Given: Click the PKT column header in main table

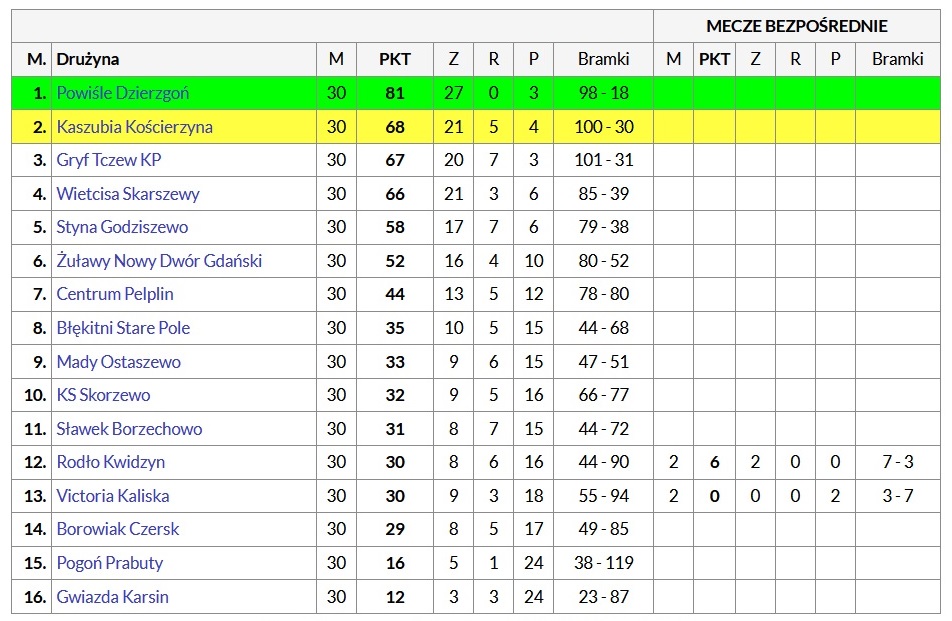Looking at the screenshot, I should (395, 59).
